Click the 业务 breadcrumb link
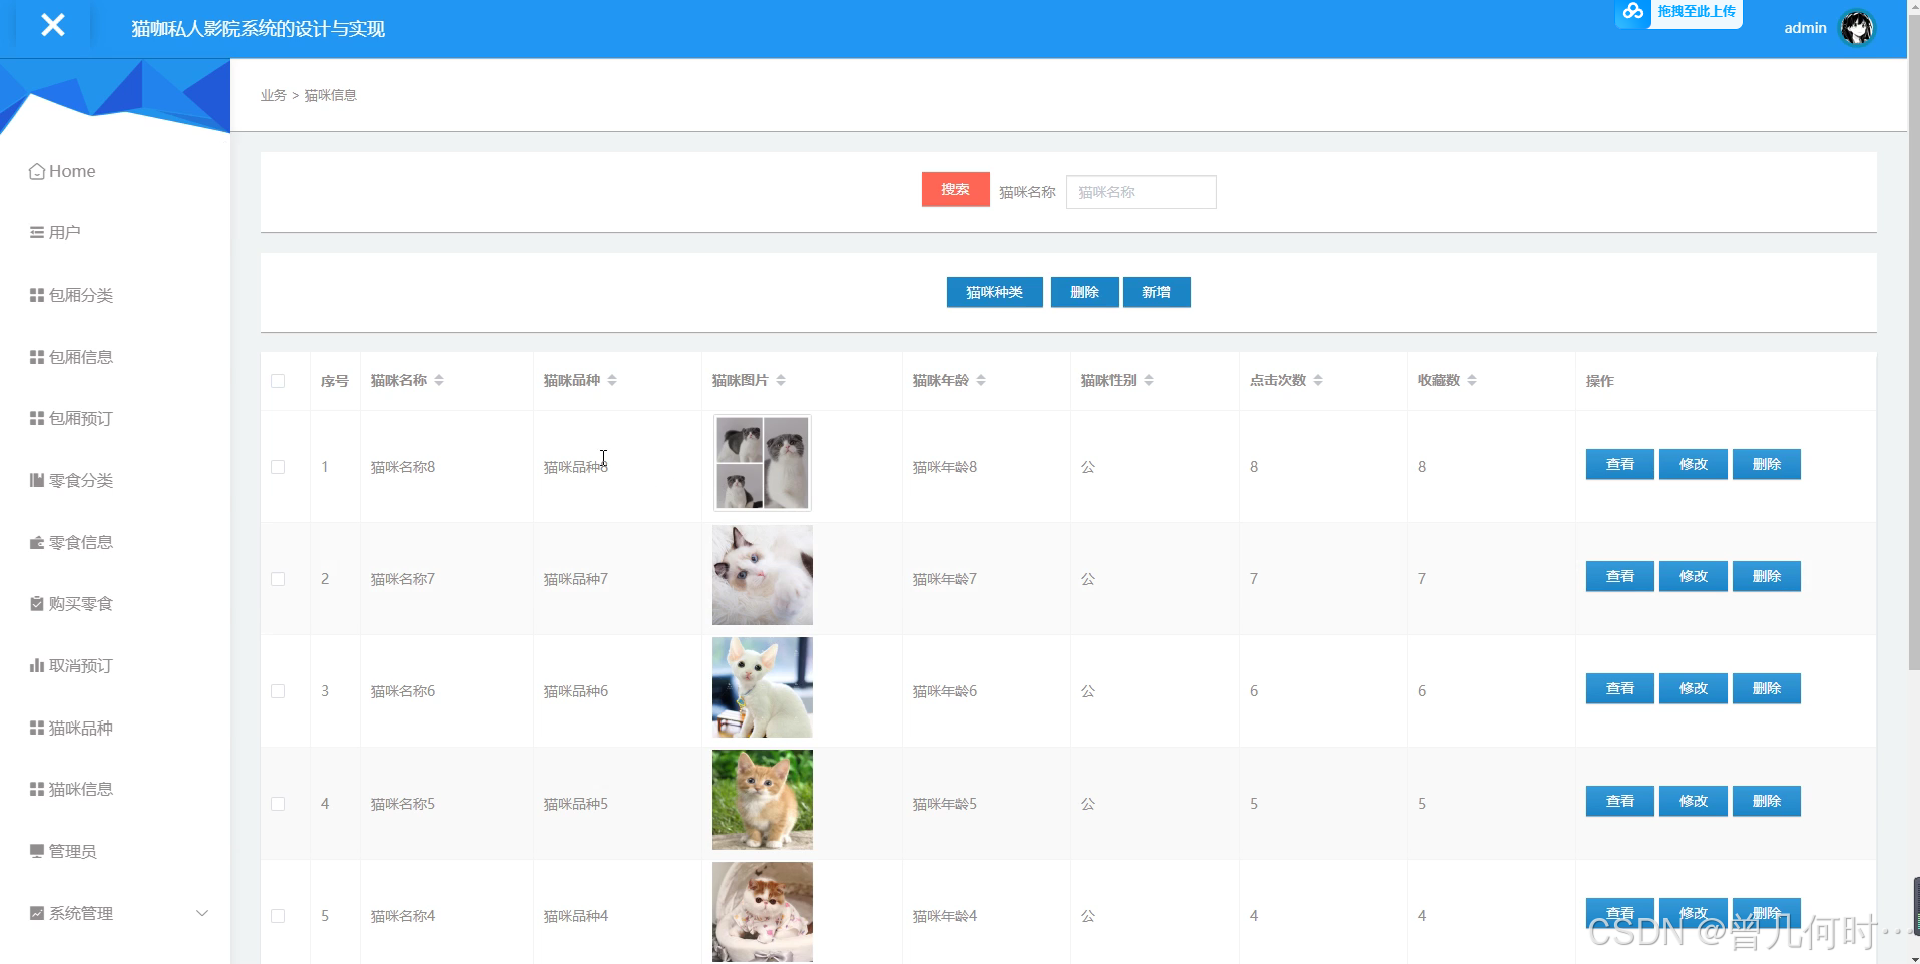Viewport: 1920px width, 964px height. point(273,95)
